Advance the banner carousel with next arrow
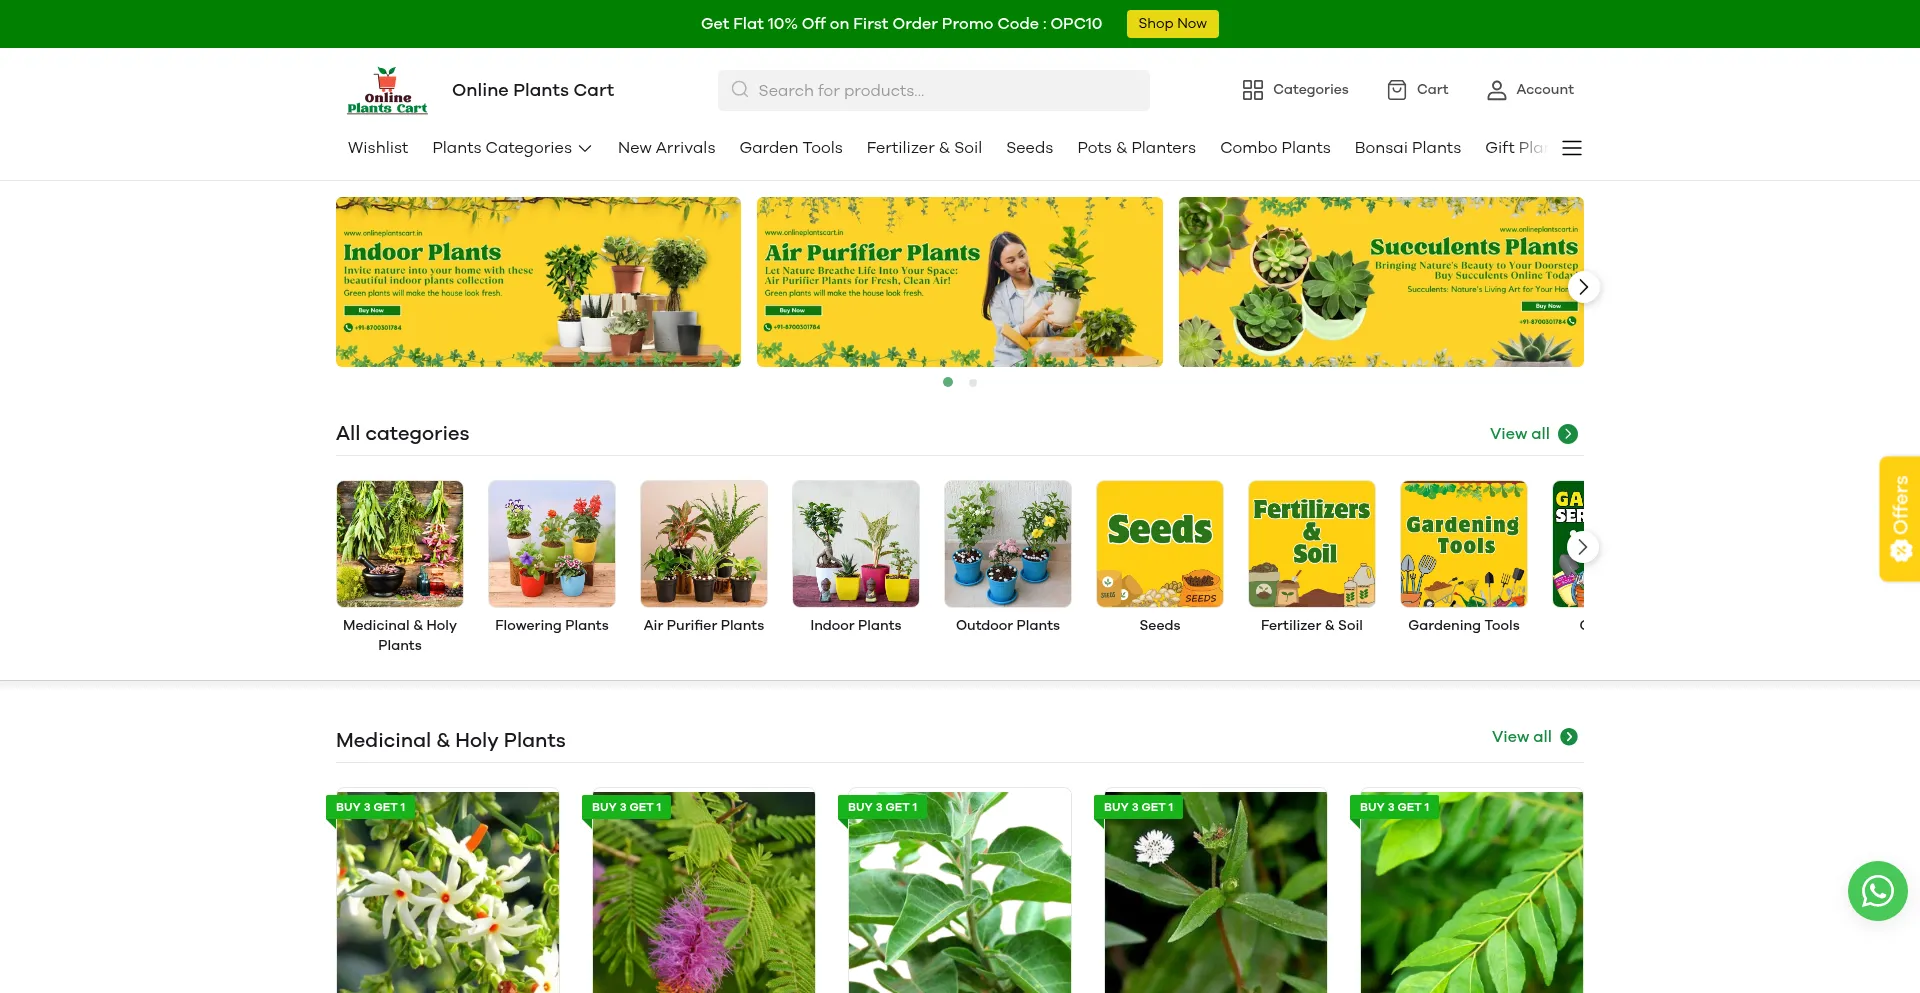 (x=1583, y=287)
